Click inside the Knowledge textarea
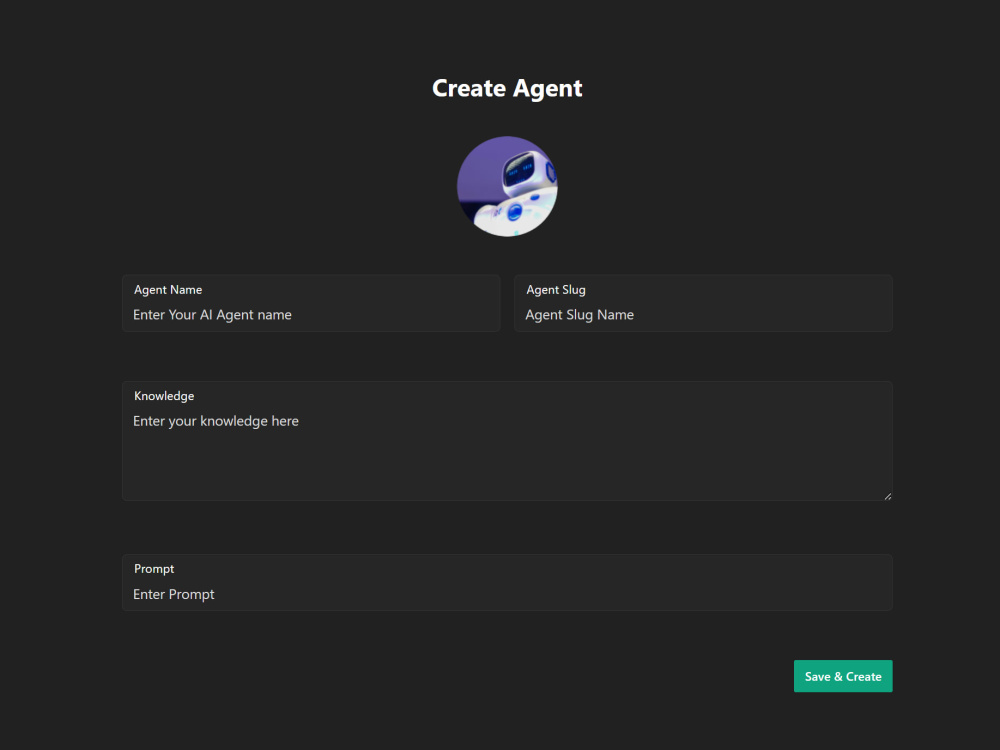 coord(507,441)
